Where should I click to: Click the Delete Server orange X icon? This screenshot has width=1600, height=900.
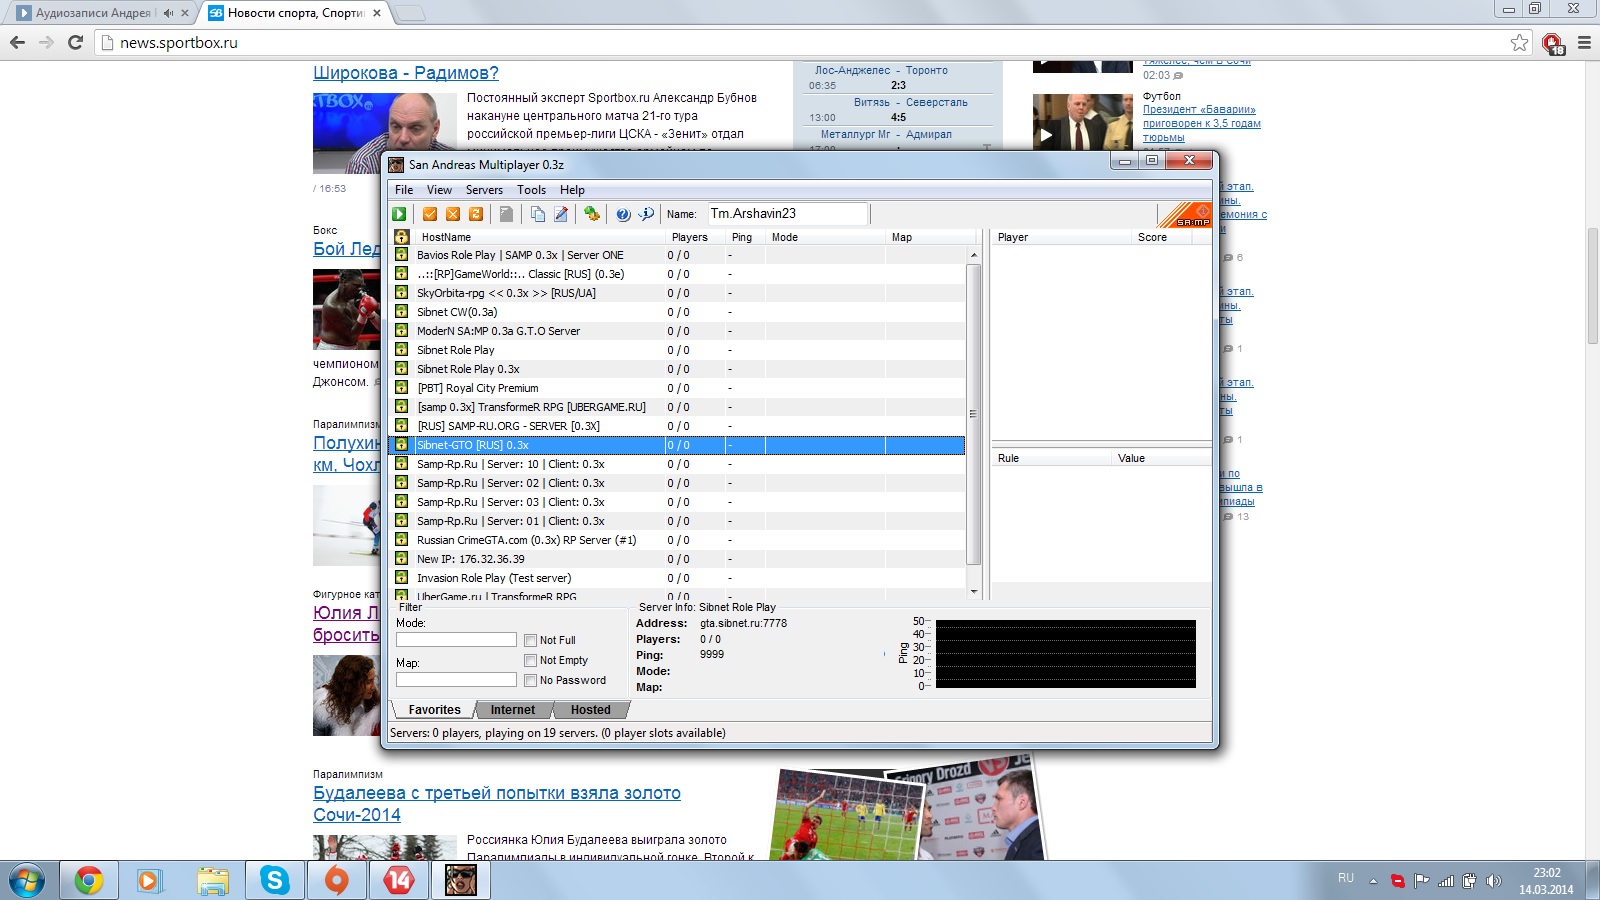point(453,214)
